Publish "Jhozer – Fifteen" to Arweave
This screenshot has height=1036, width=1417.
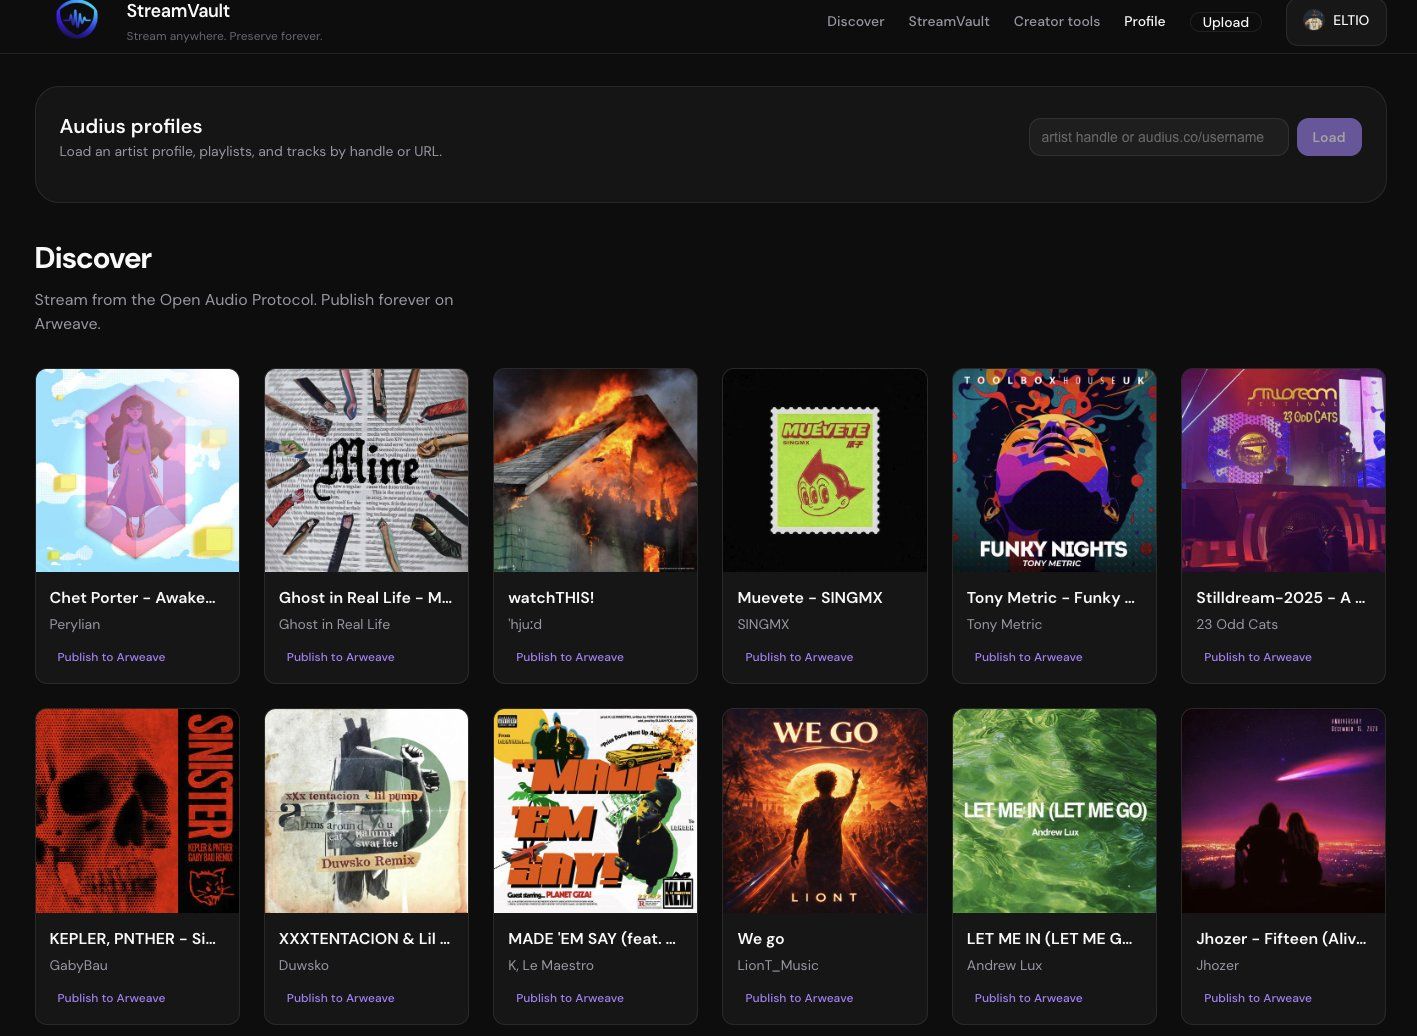(1258, 997)
